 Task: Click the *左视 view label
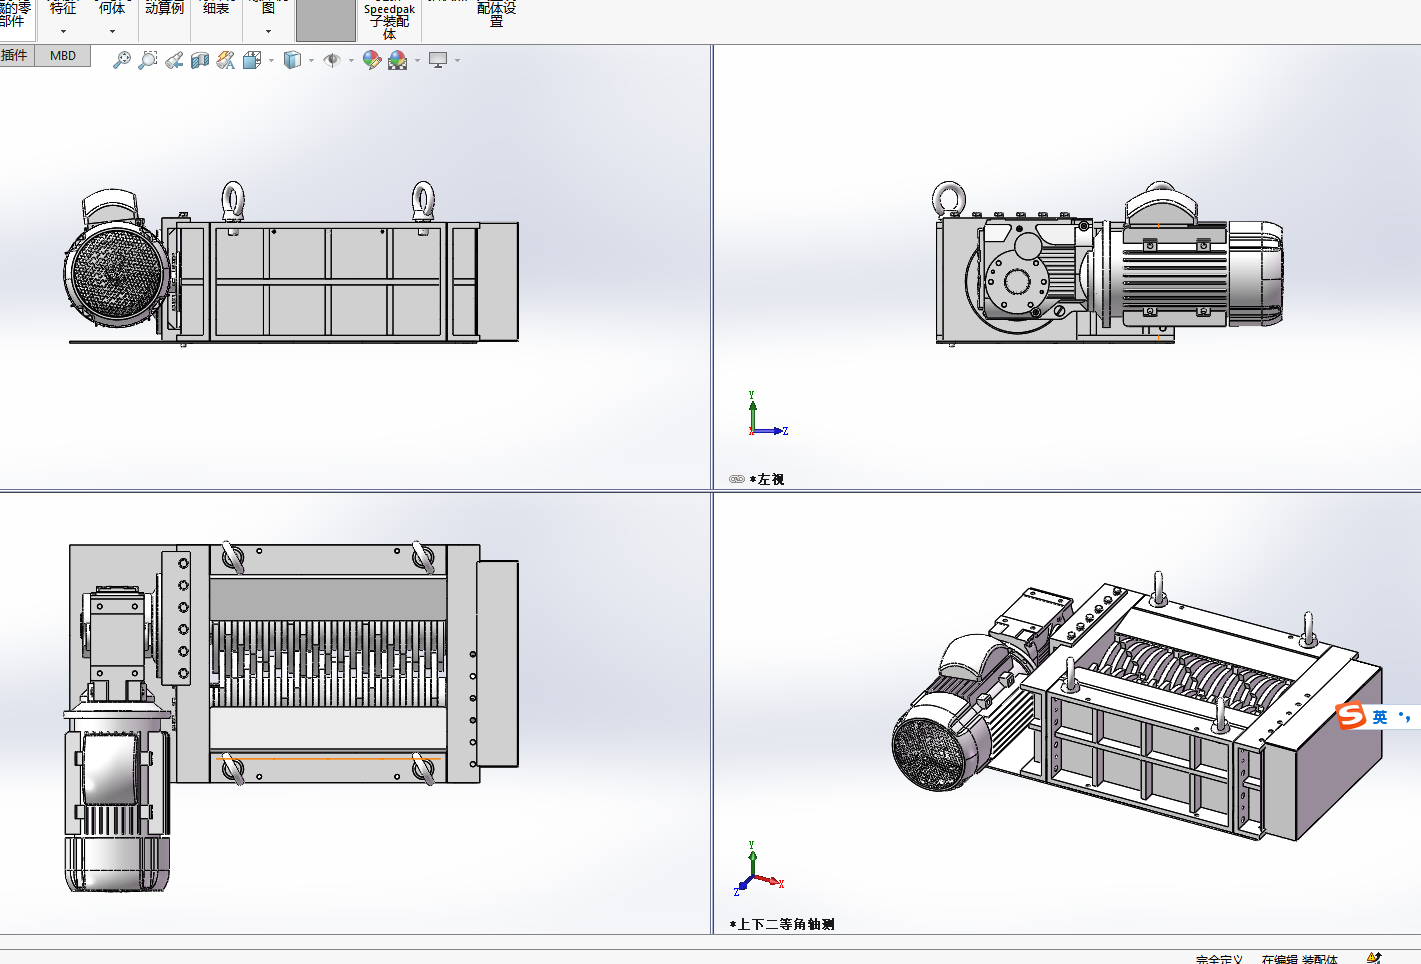click(x=767, y=479)
